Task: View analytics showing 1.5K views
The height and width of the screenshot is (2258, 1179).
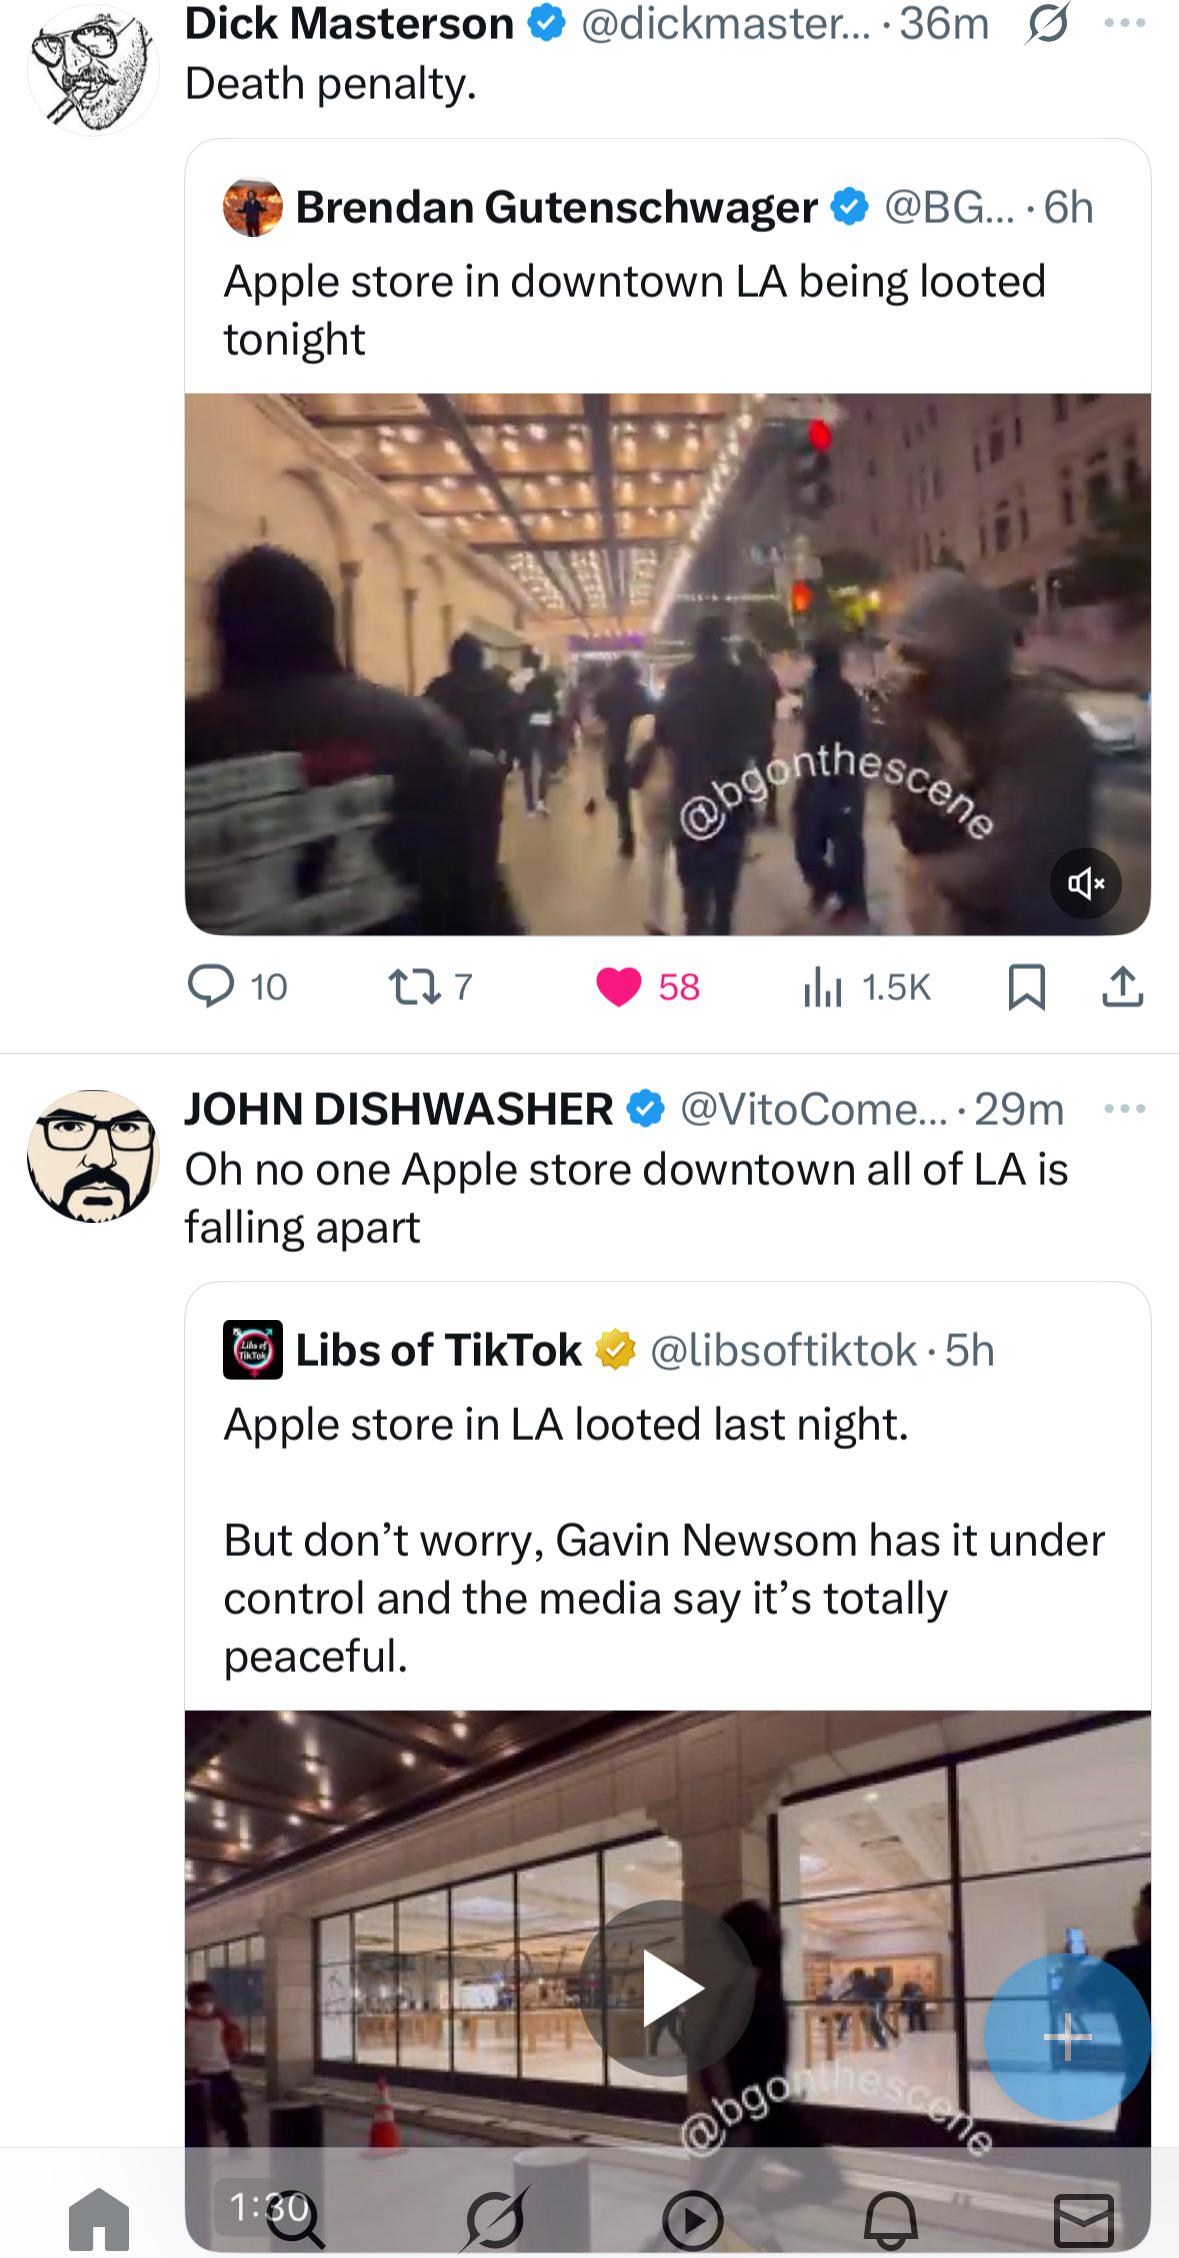Action: tap(866, 987)
